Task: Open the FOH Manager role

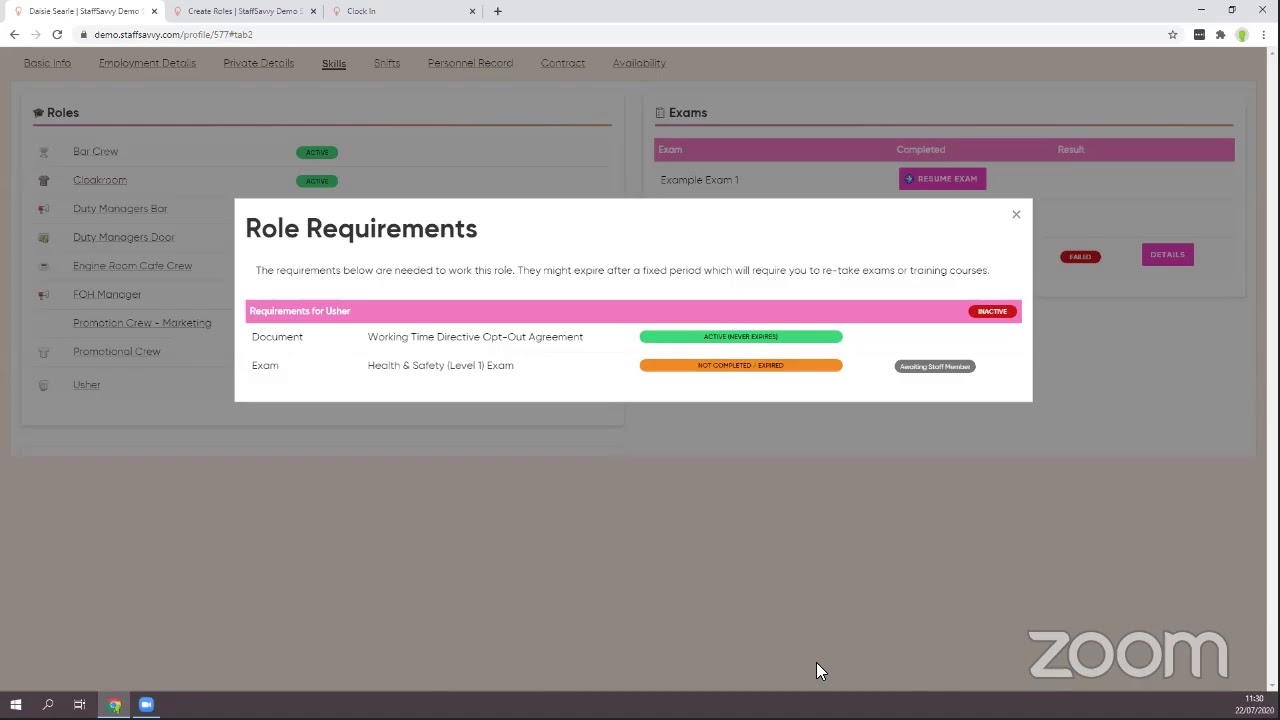Action: [107, 294]
